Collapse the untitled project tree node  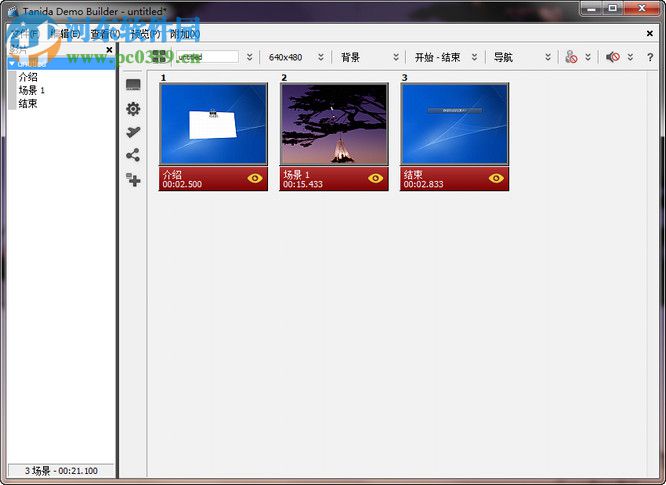point(12,64)
